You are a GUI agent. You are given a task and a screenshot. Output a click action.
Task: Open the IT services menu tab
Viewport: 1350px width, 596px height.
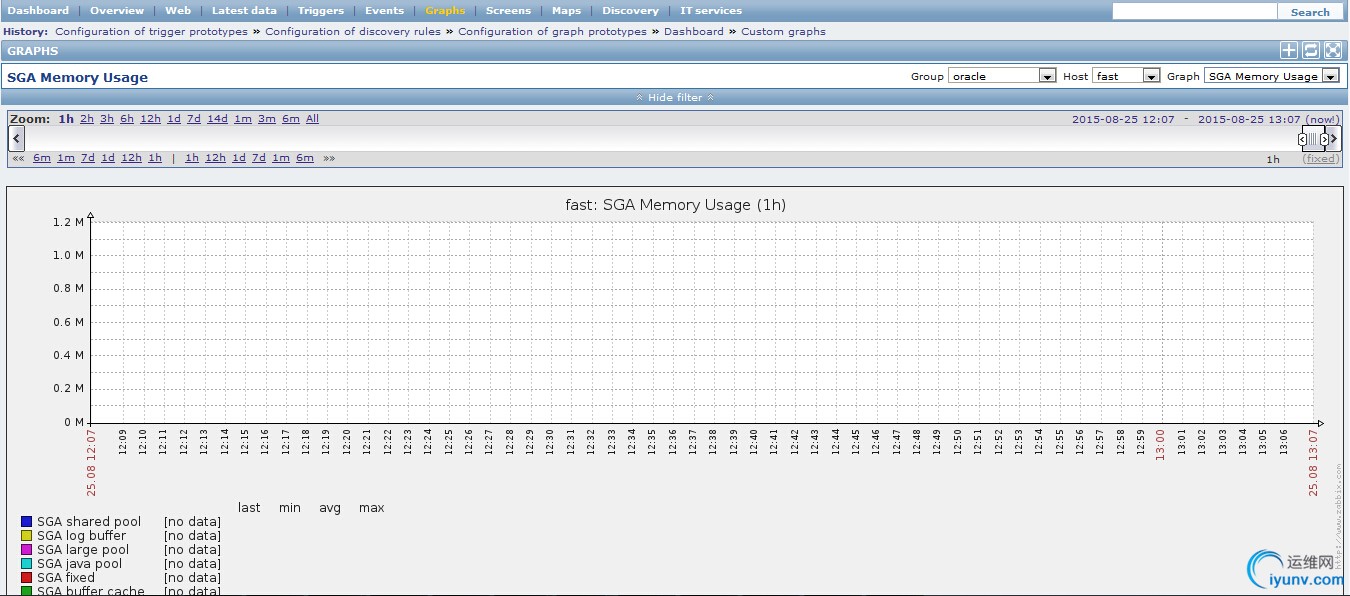[x=711, y=10]
